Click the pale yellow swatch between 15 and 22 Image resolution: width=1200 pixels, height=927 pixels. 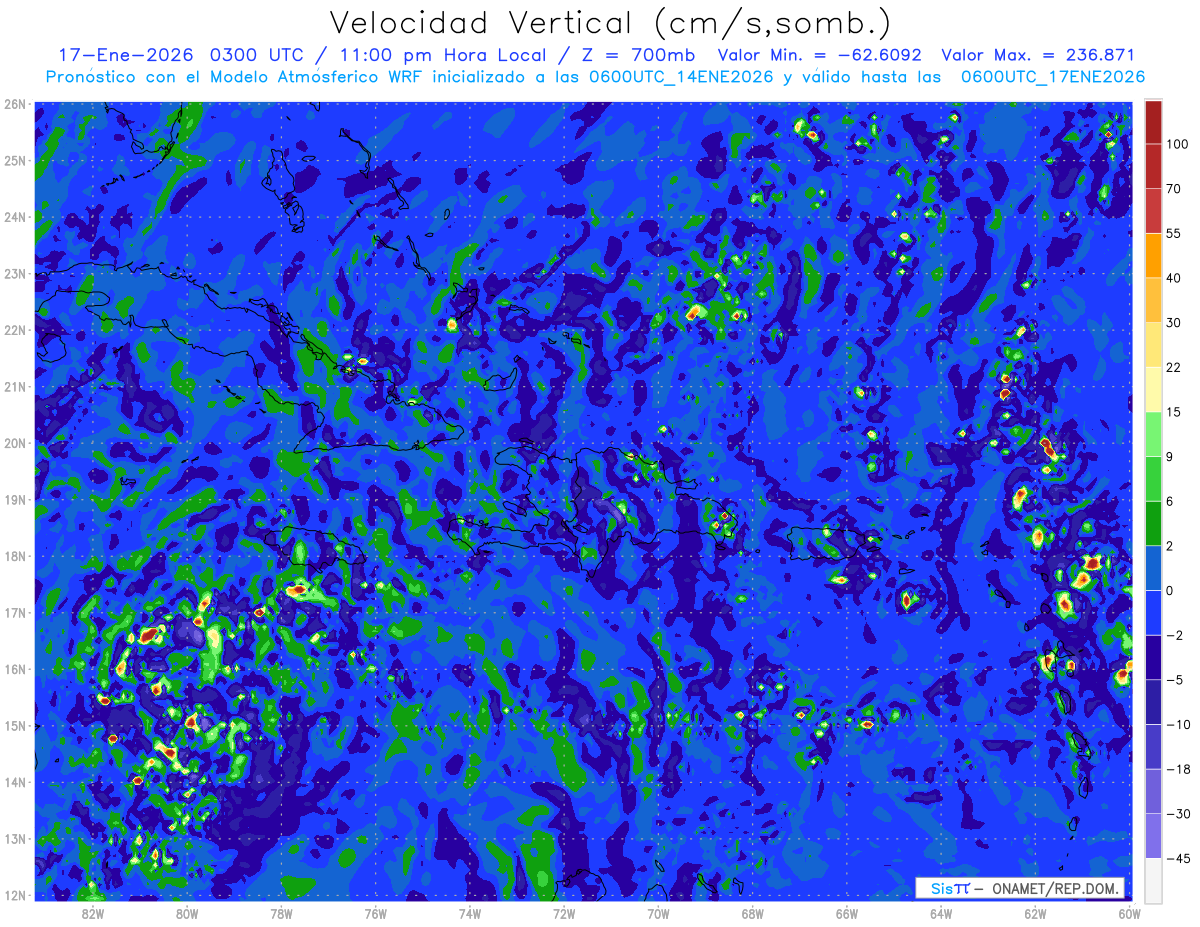(x=1153, y=389)
